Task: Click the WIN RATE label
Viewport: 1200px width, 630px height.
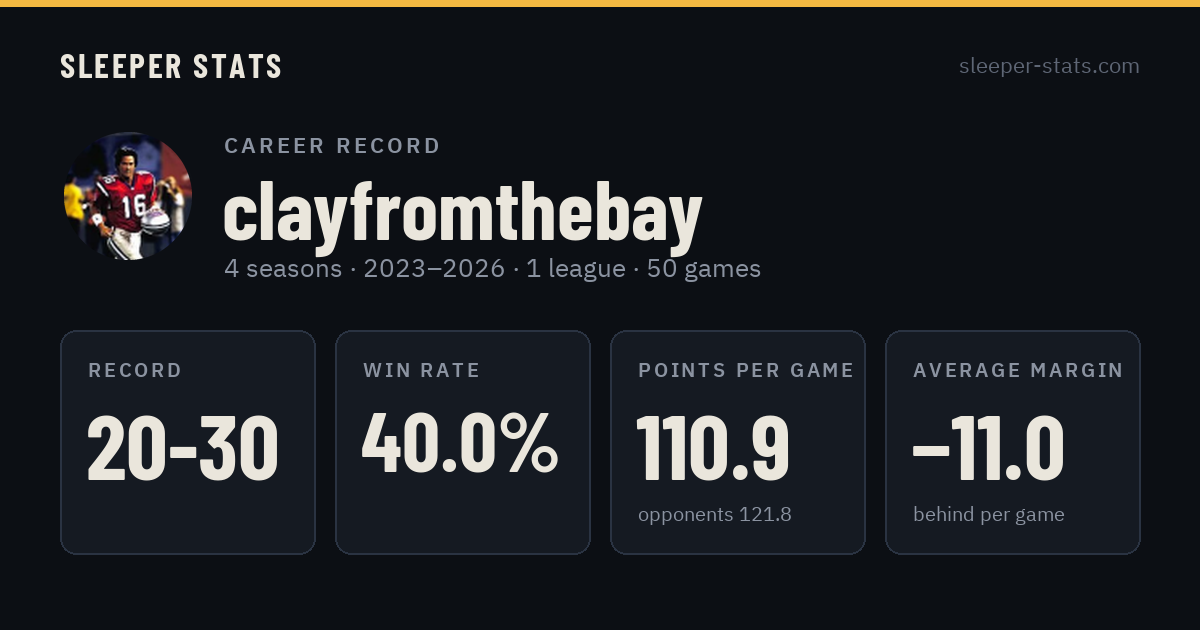Action: 422,371
